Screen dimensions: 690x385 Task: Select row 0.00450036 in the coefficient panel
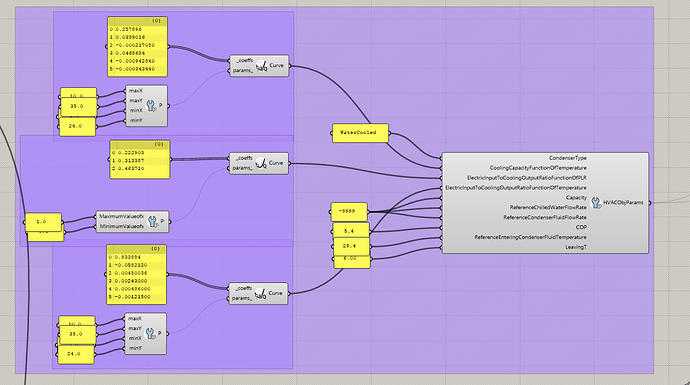click(136, 273)
